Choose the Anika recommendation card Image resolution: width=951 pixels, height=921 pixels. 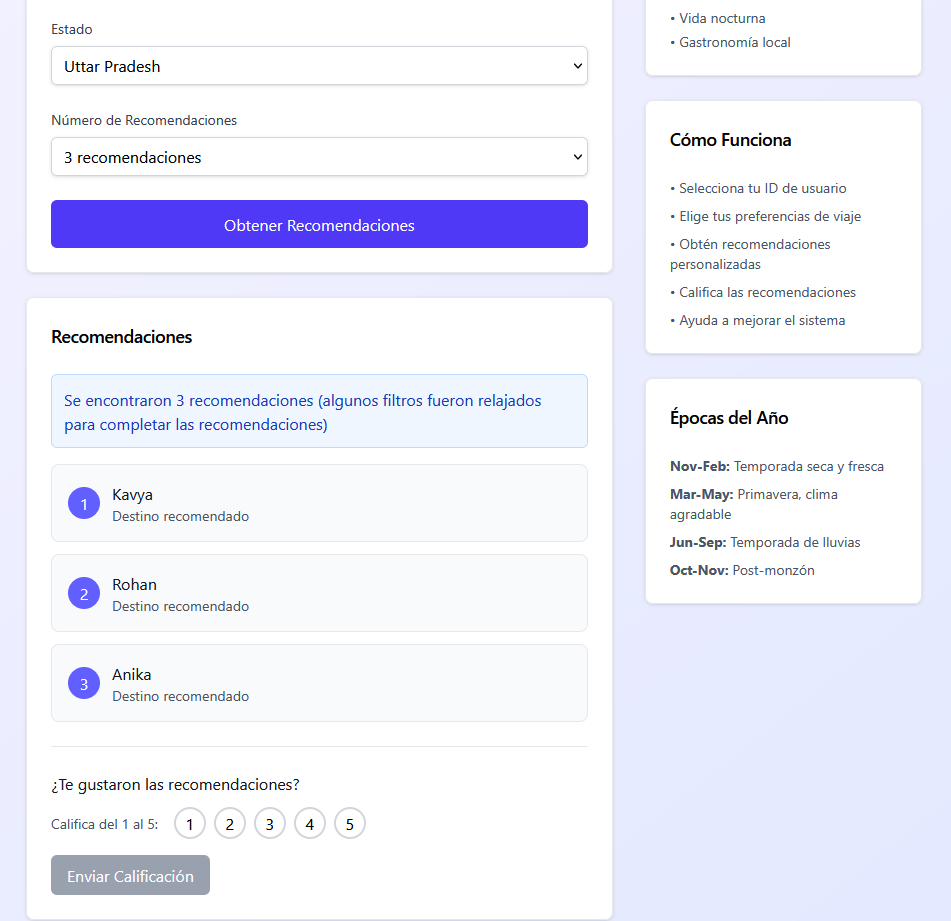pos(319,683)
